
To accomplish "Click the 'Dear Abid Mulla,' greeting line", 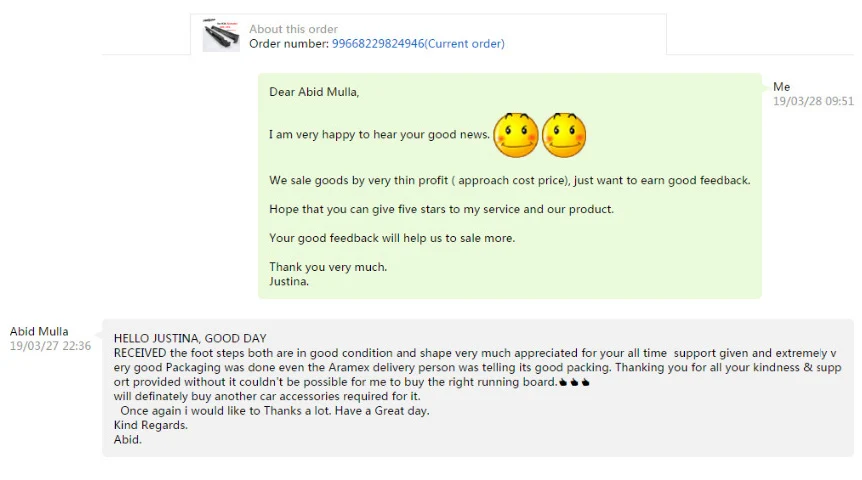I will click(314, 92).
